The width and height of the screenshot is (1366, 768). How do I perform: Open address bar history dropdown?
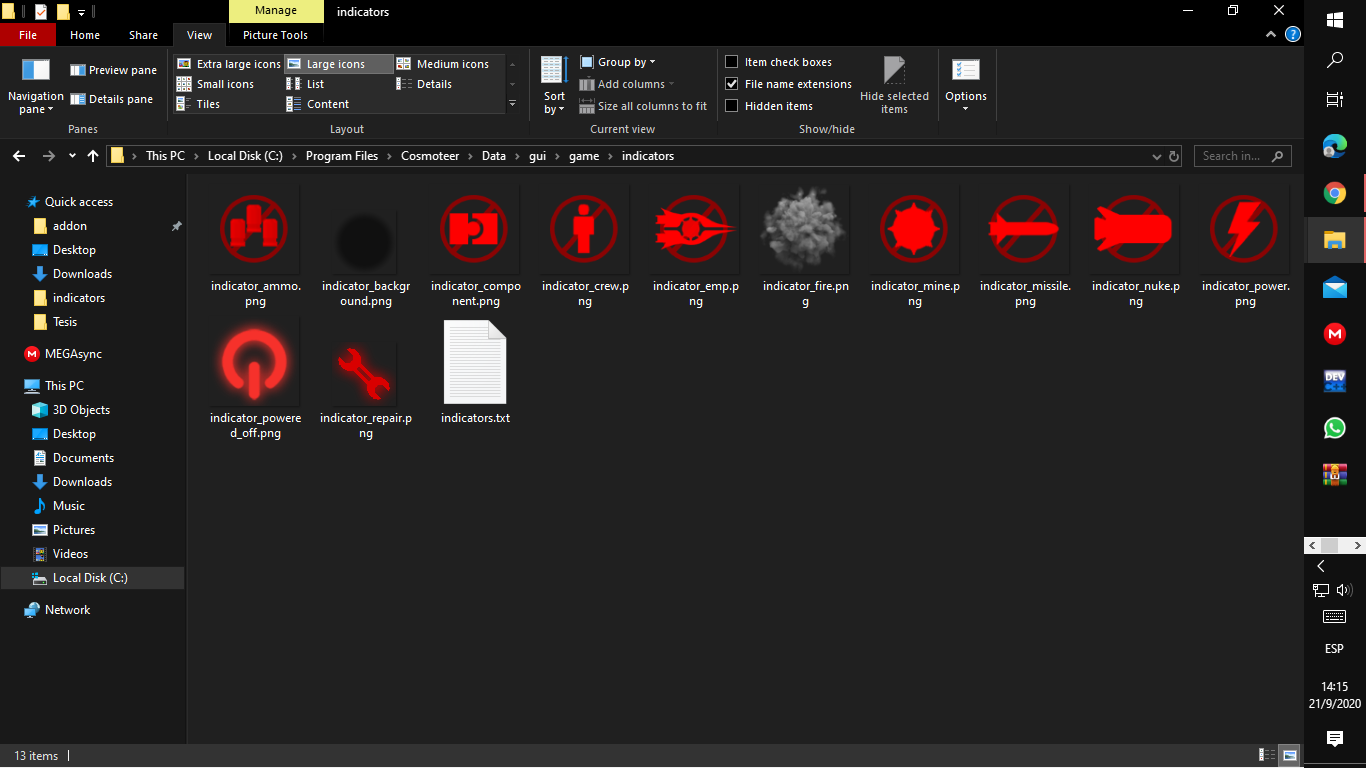[x=1155, y=156]
